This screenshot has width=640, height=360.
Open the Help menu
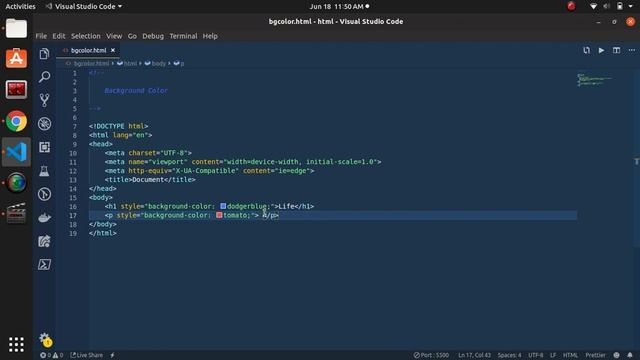(210, 36)
